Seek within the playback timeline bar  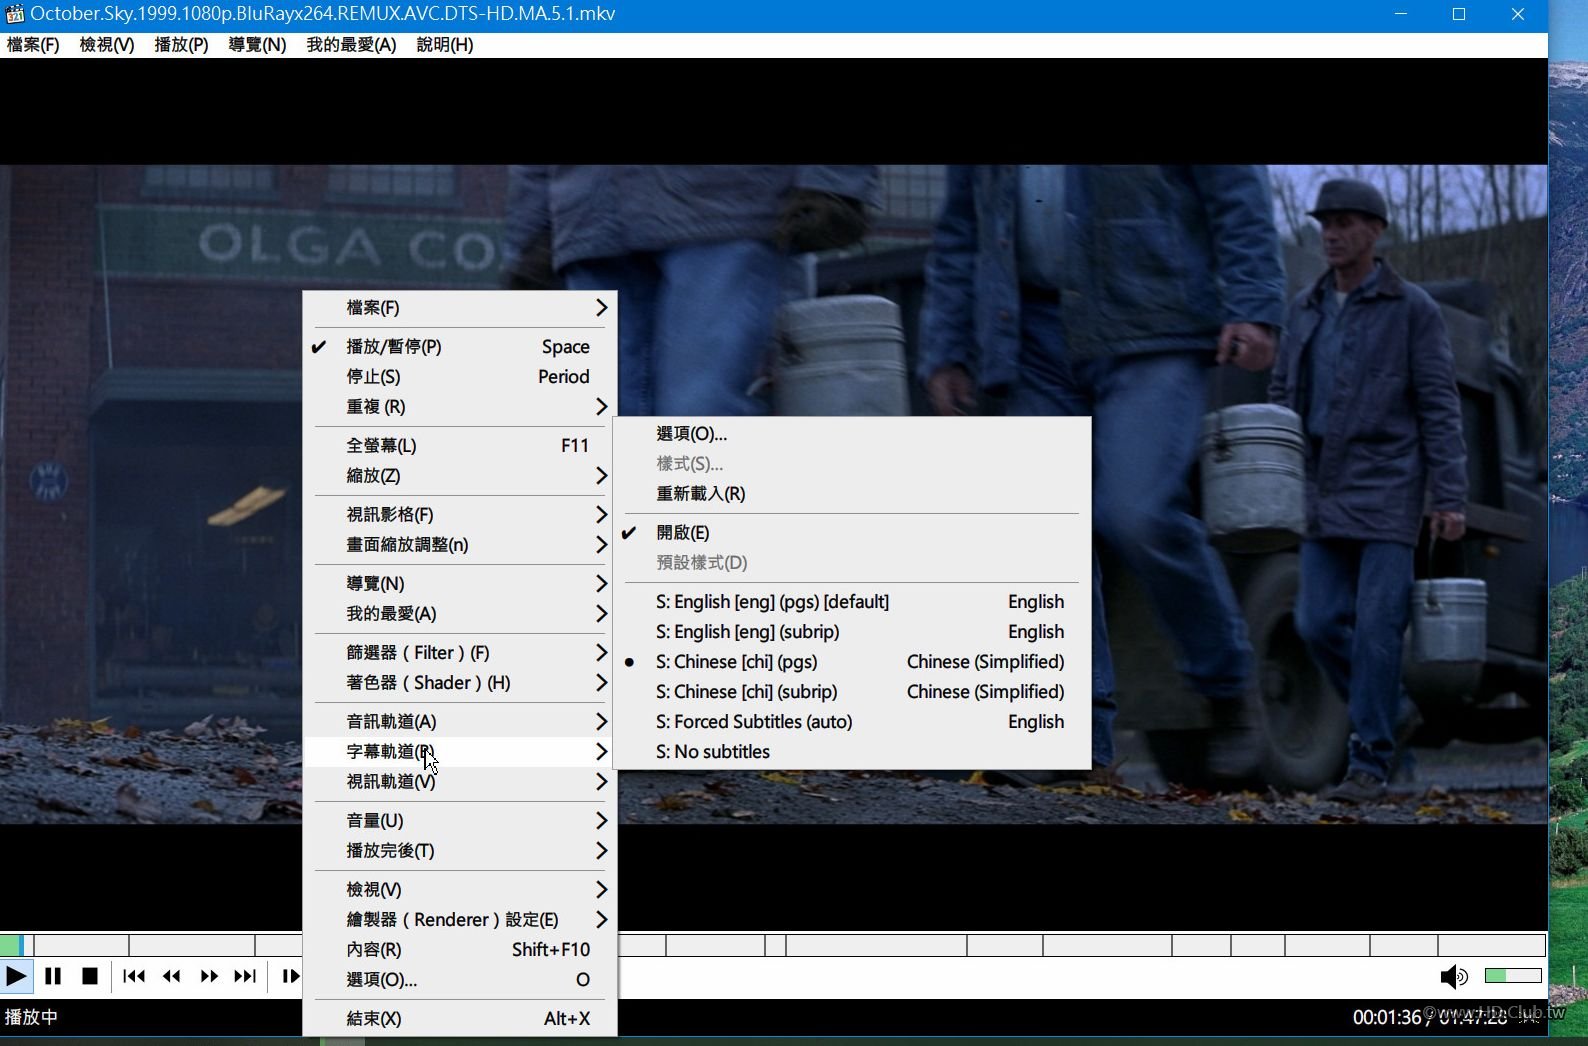(x=773, y=945)
